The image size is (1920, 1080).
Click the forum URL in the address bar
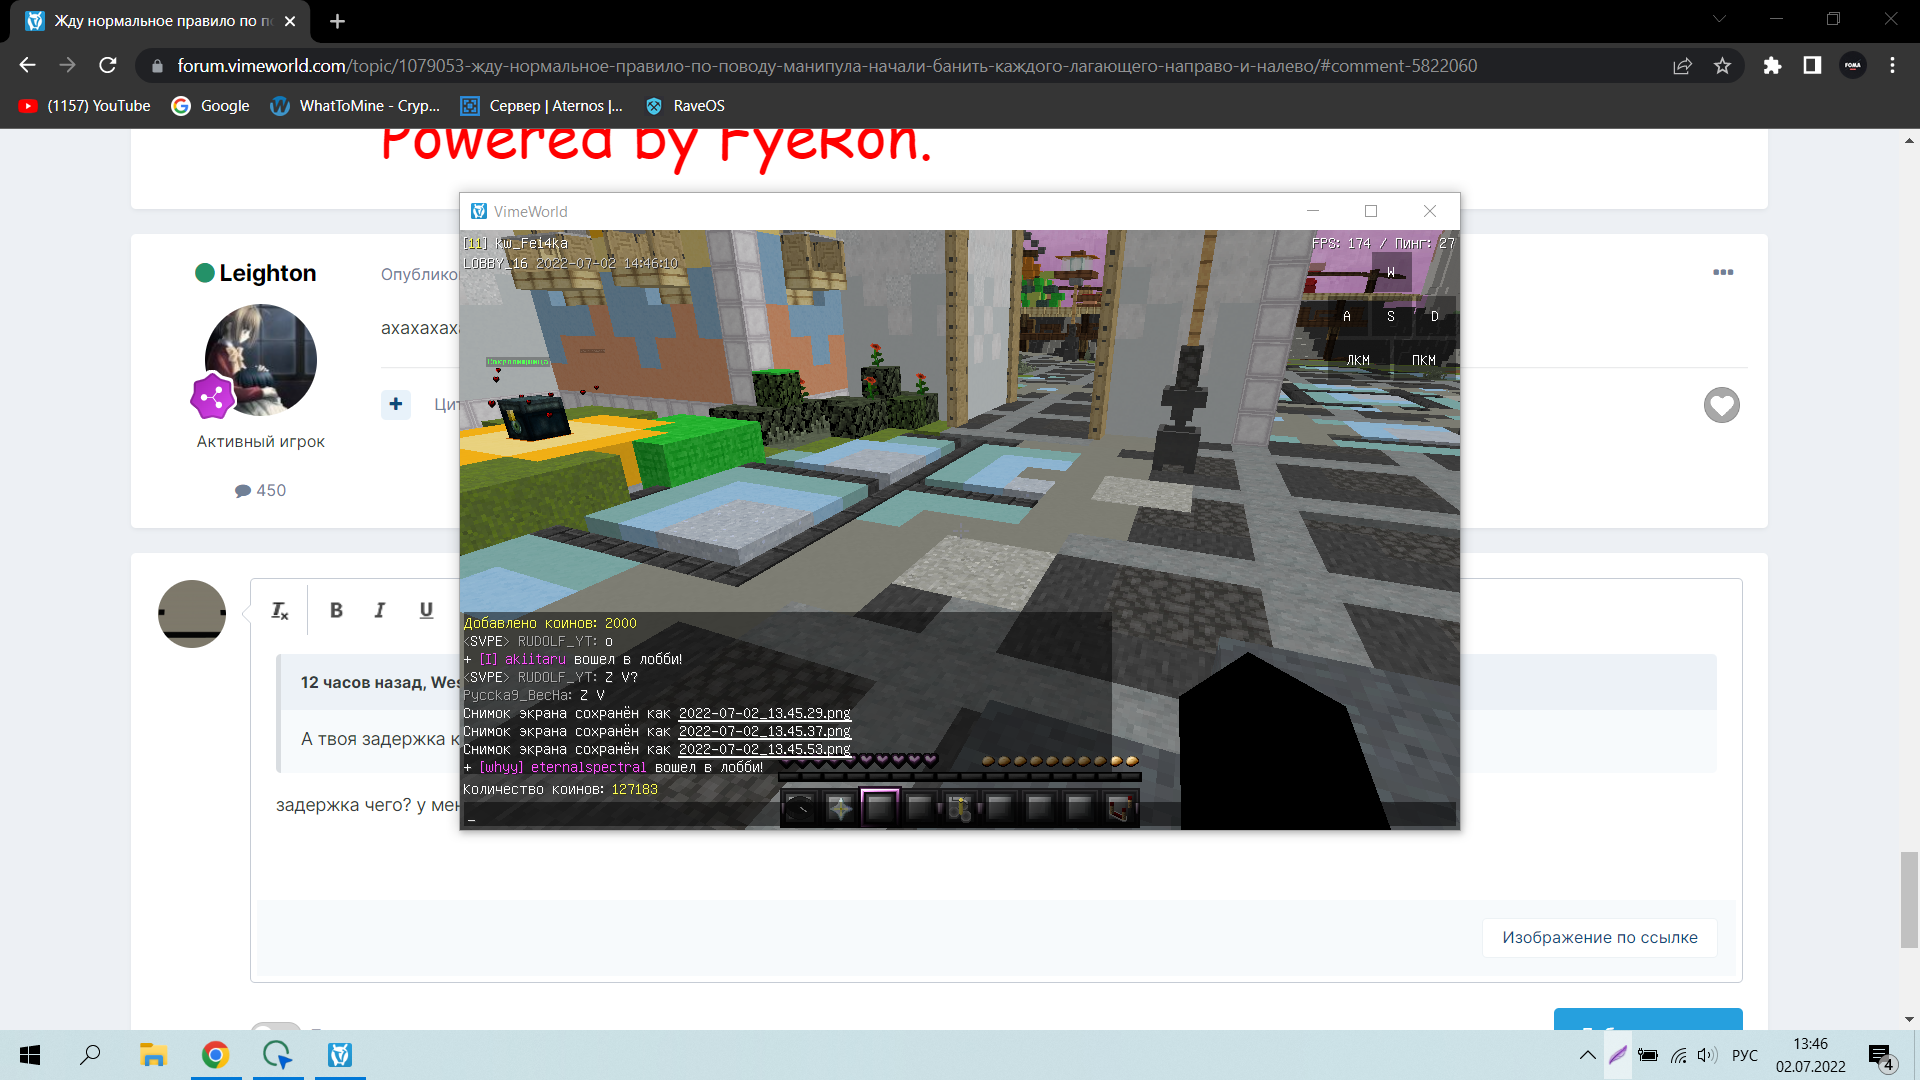pyautogui.click(x=826, y=66)
